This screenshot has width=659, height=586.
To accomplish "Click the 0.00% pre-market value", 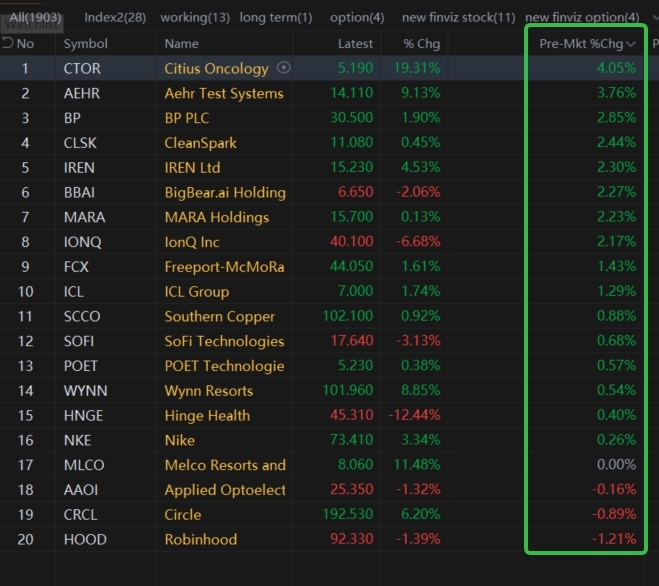I will pos(616,465).
